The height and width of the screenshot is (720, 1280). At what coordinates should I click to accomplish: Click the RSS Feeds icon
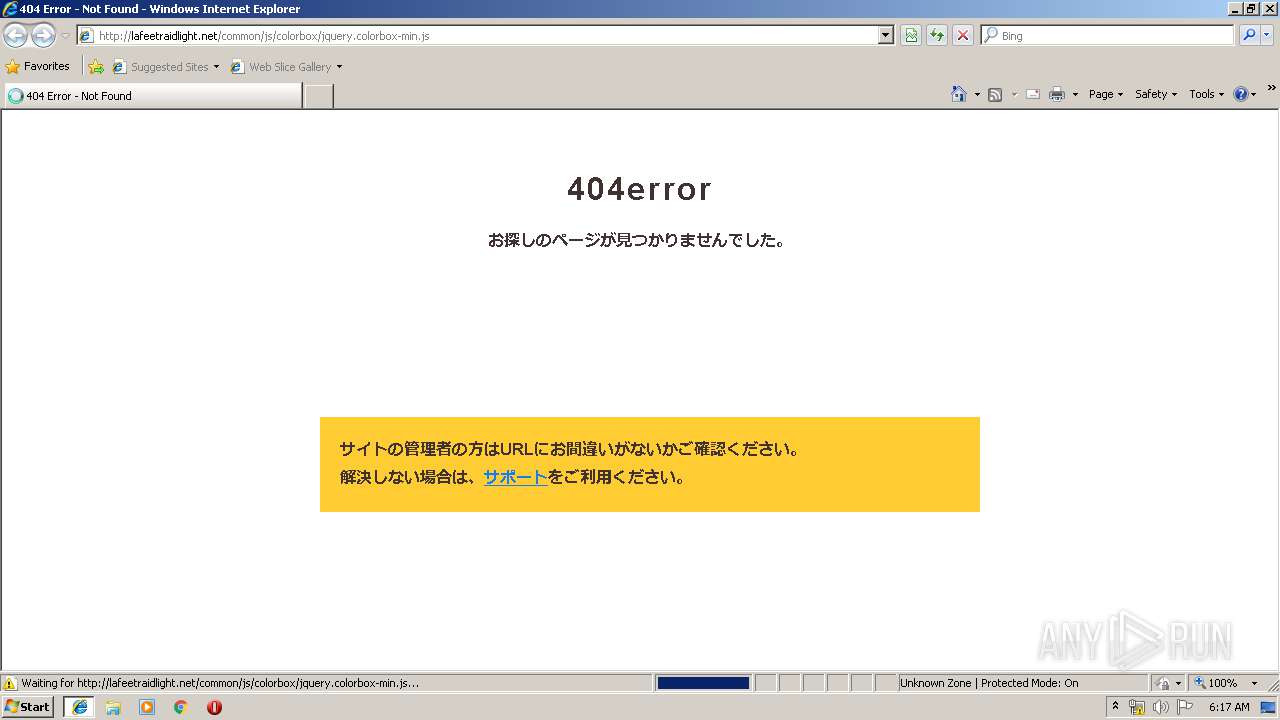coord(995,94)
